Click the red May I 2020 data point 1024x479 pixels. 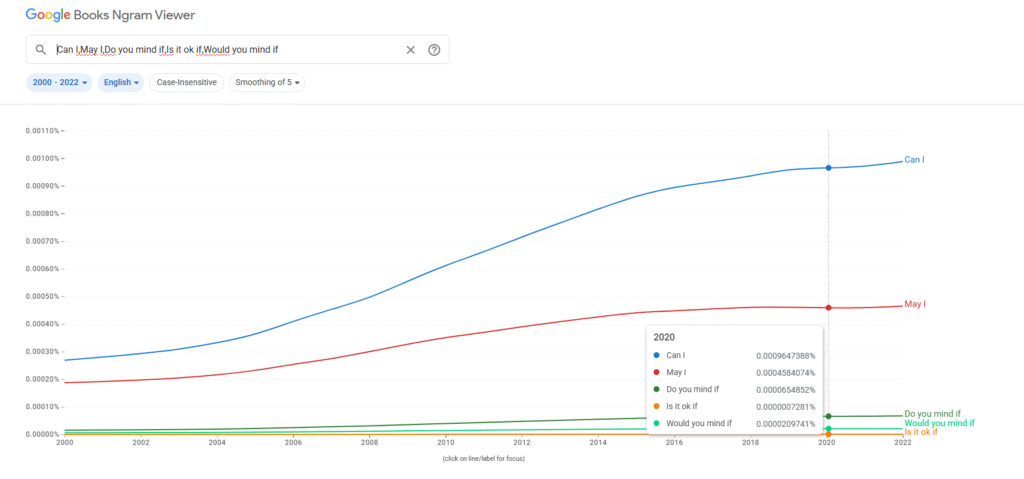[828, 308]
